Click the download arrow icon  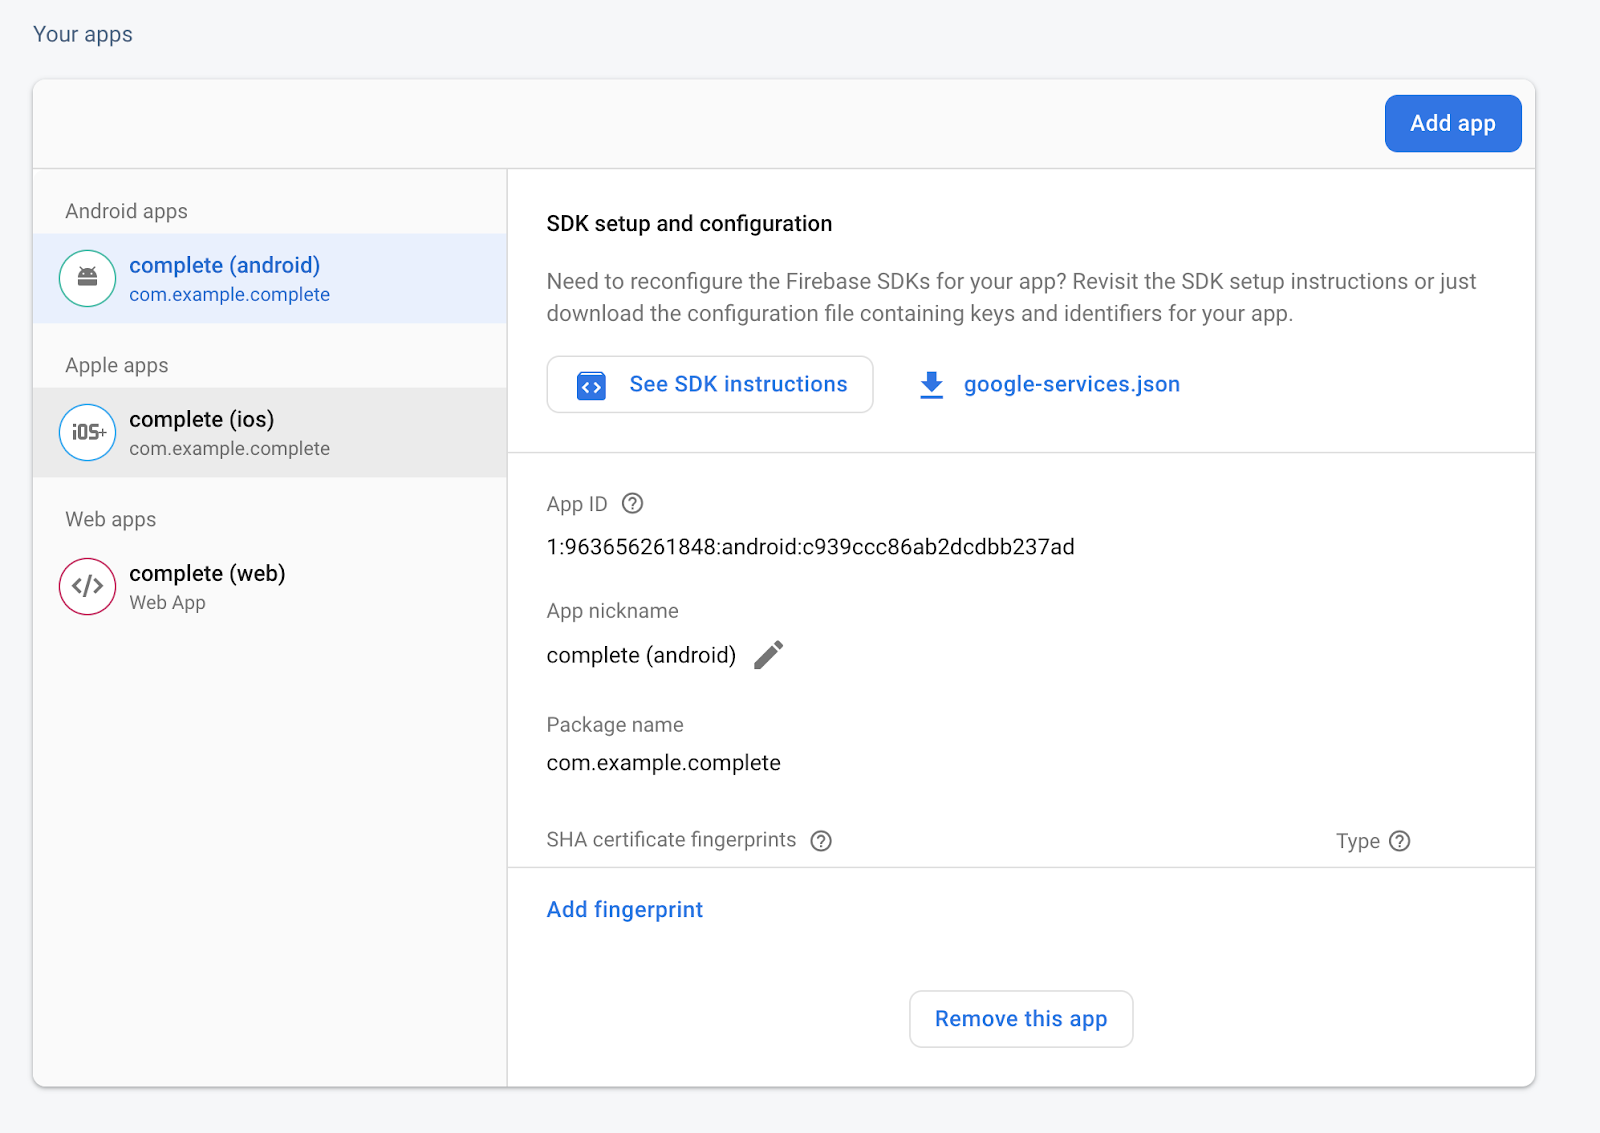click(x=931, y=385)
